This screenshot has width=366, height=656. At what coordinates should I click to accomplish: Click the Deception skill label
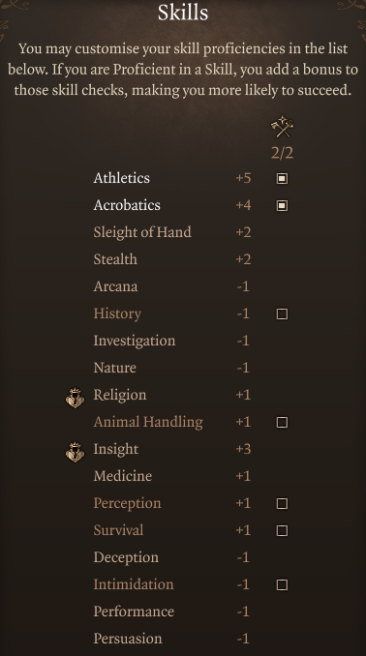[126, 557]
